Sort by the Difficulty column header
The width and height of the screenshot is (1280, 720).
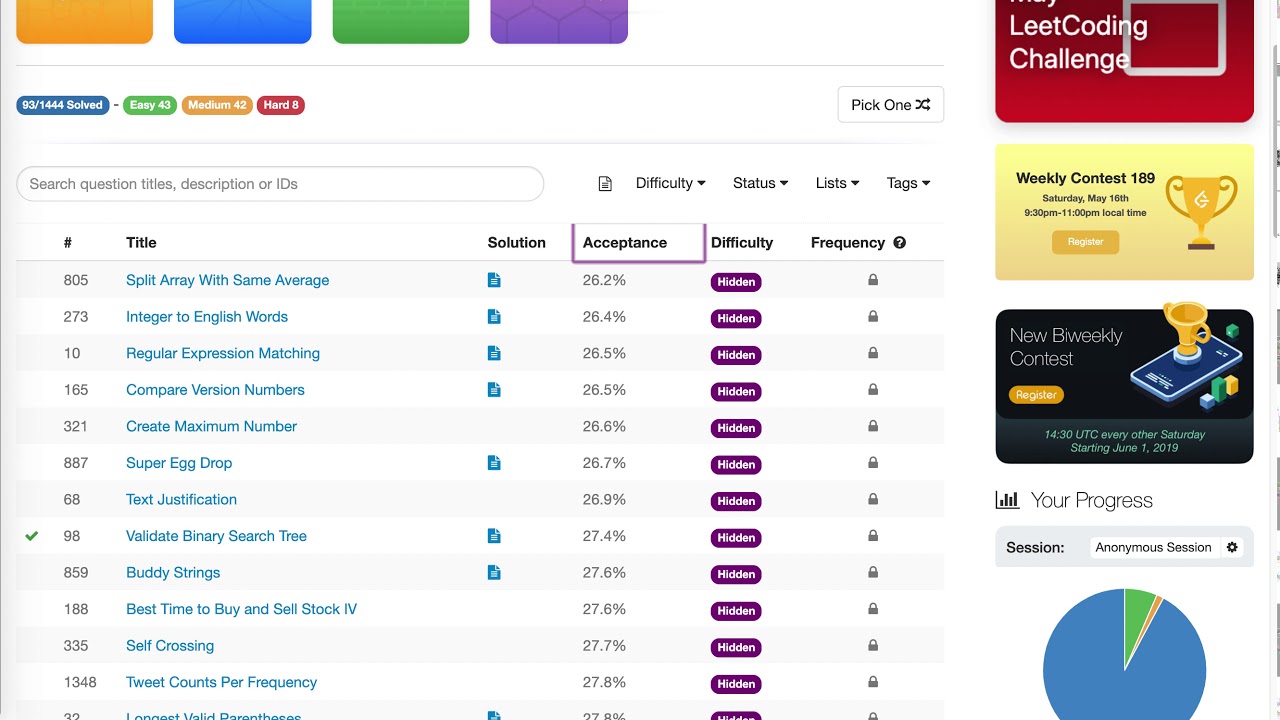742,242
